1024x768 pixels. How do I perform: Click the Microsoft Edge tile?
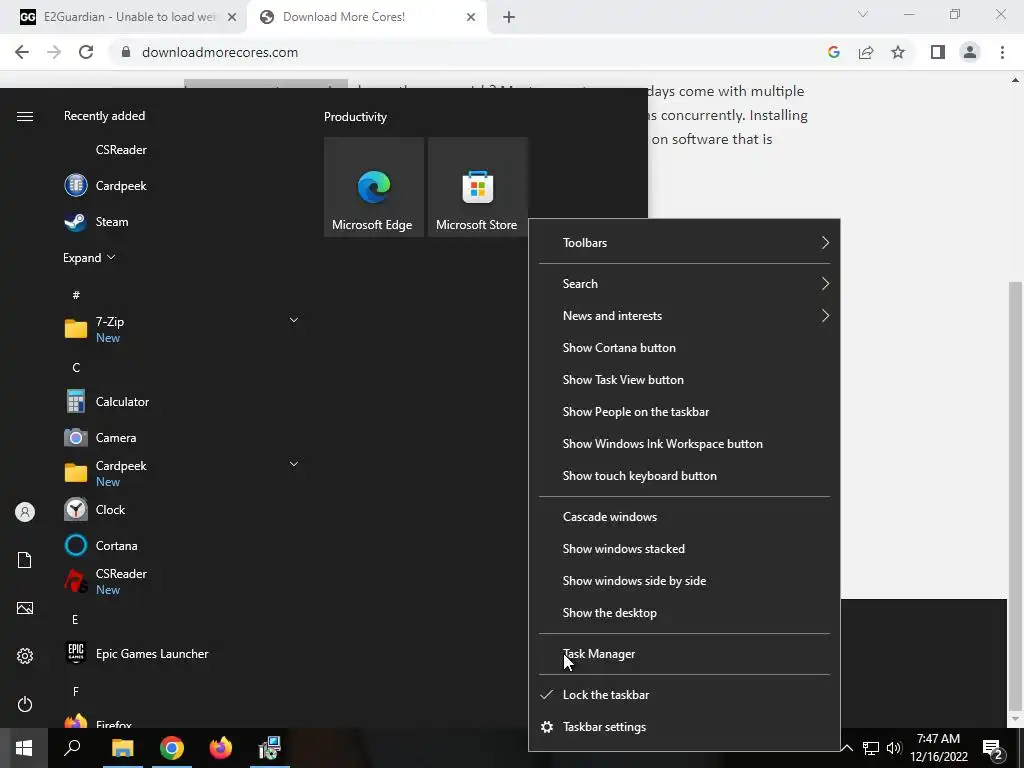[x=373, y=187]
